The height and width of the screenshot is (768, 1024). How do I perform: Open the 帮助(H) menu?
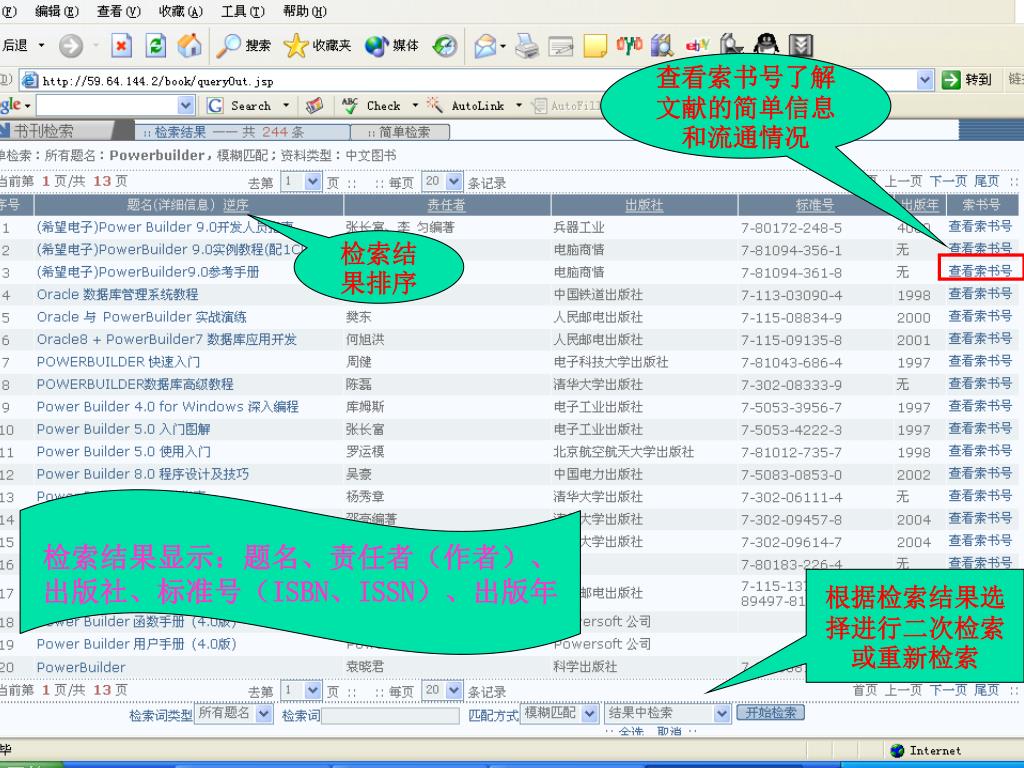click(304, 11)
